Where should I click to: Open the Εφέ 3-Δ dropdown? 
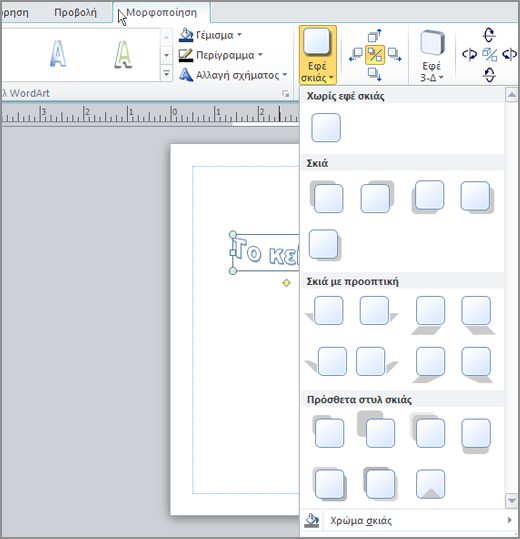click(432, 55)
